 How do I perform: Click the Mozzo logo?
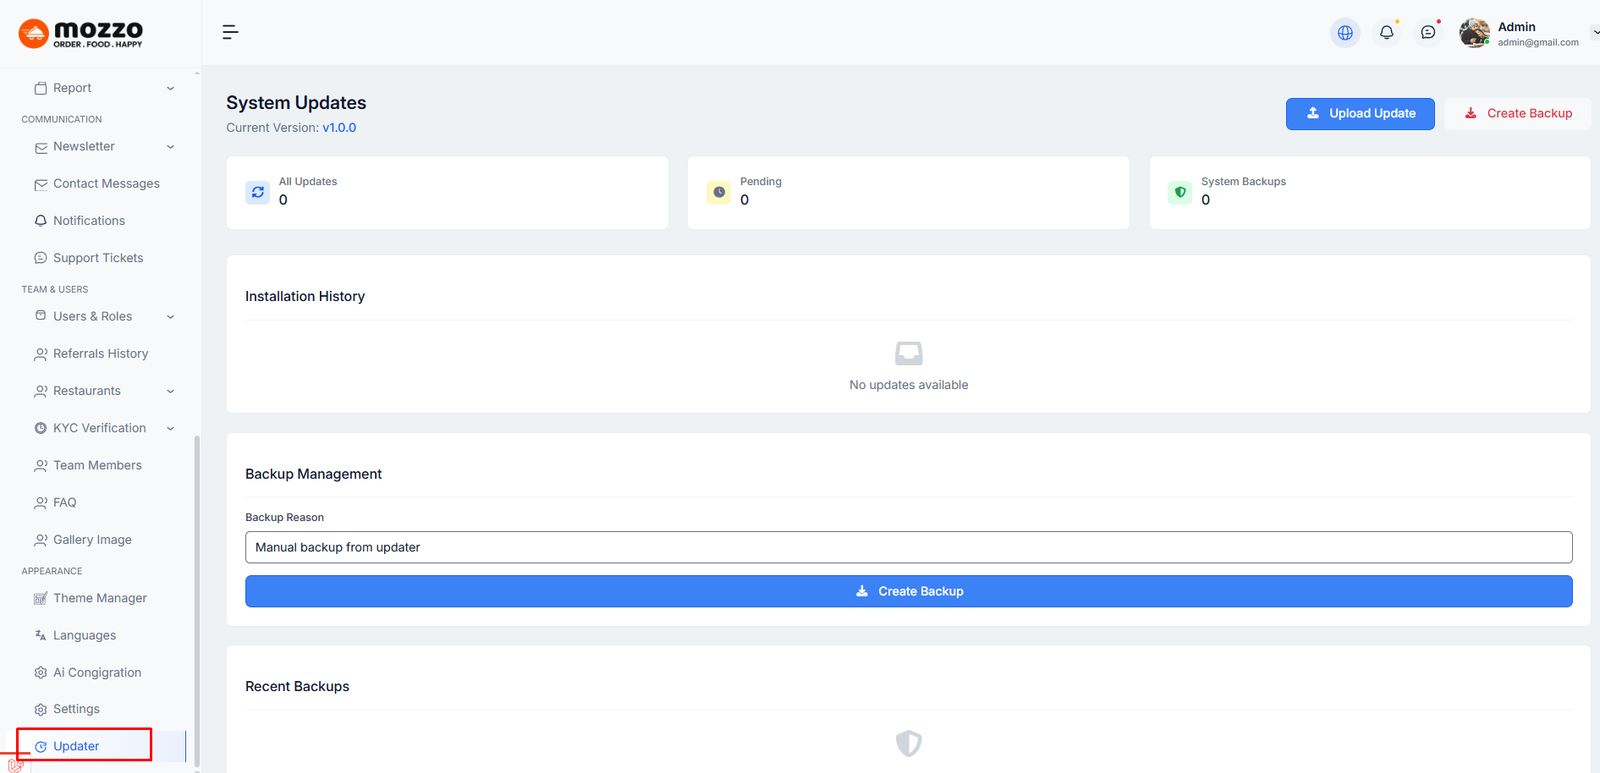81,34
